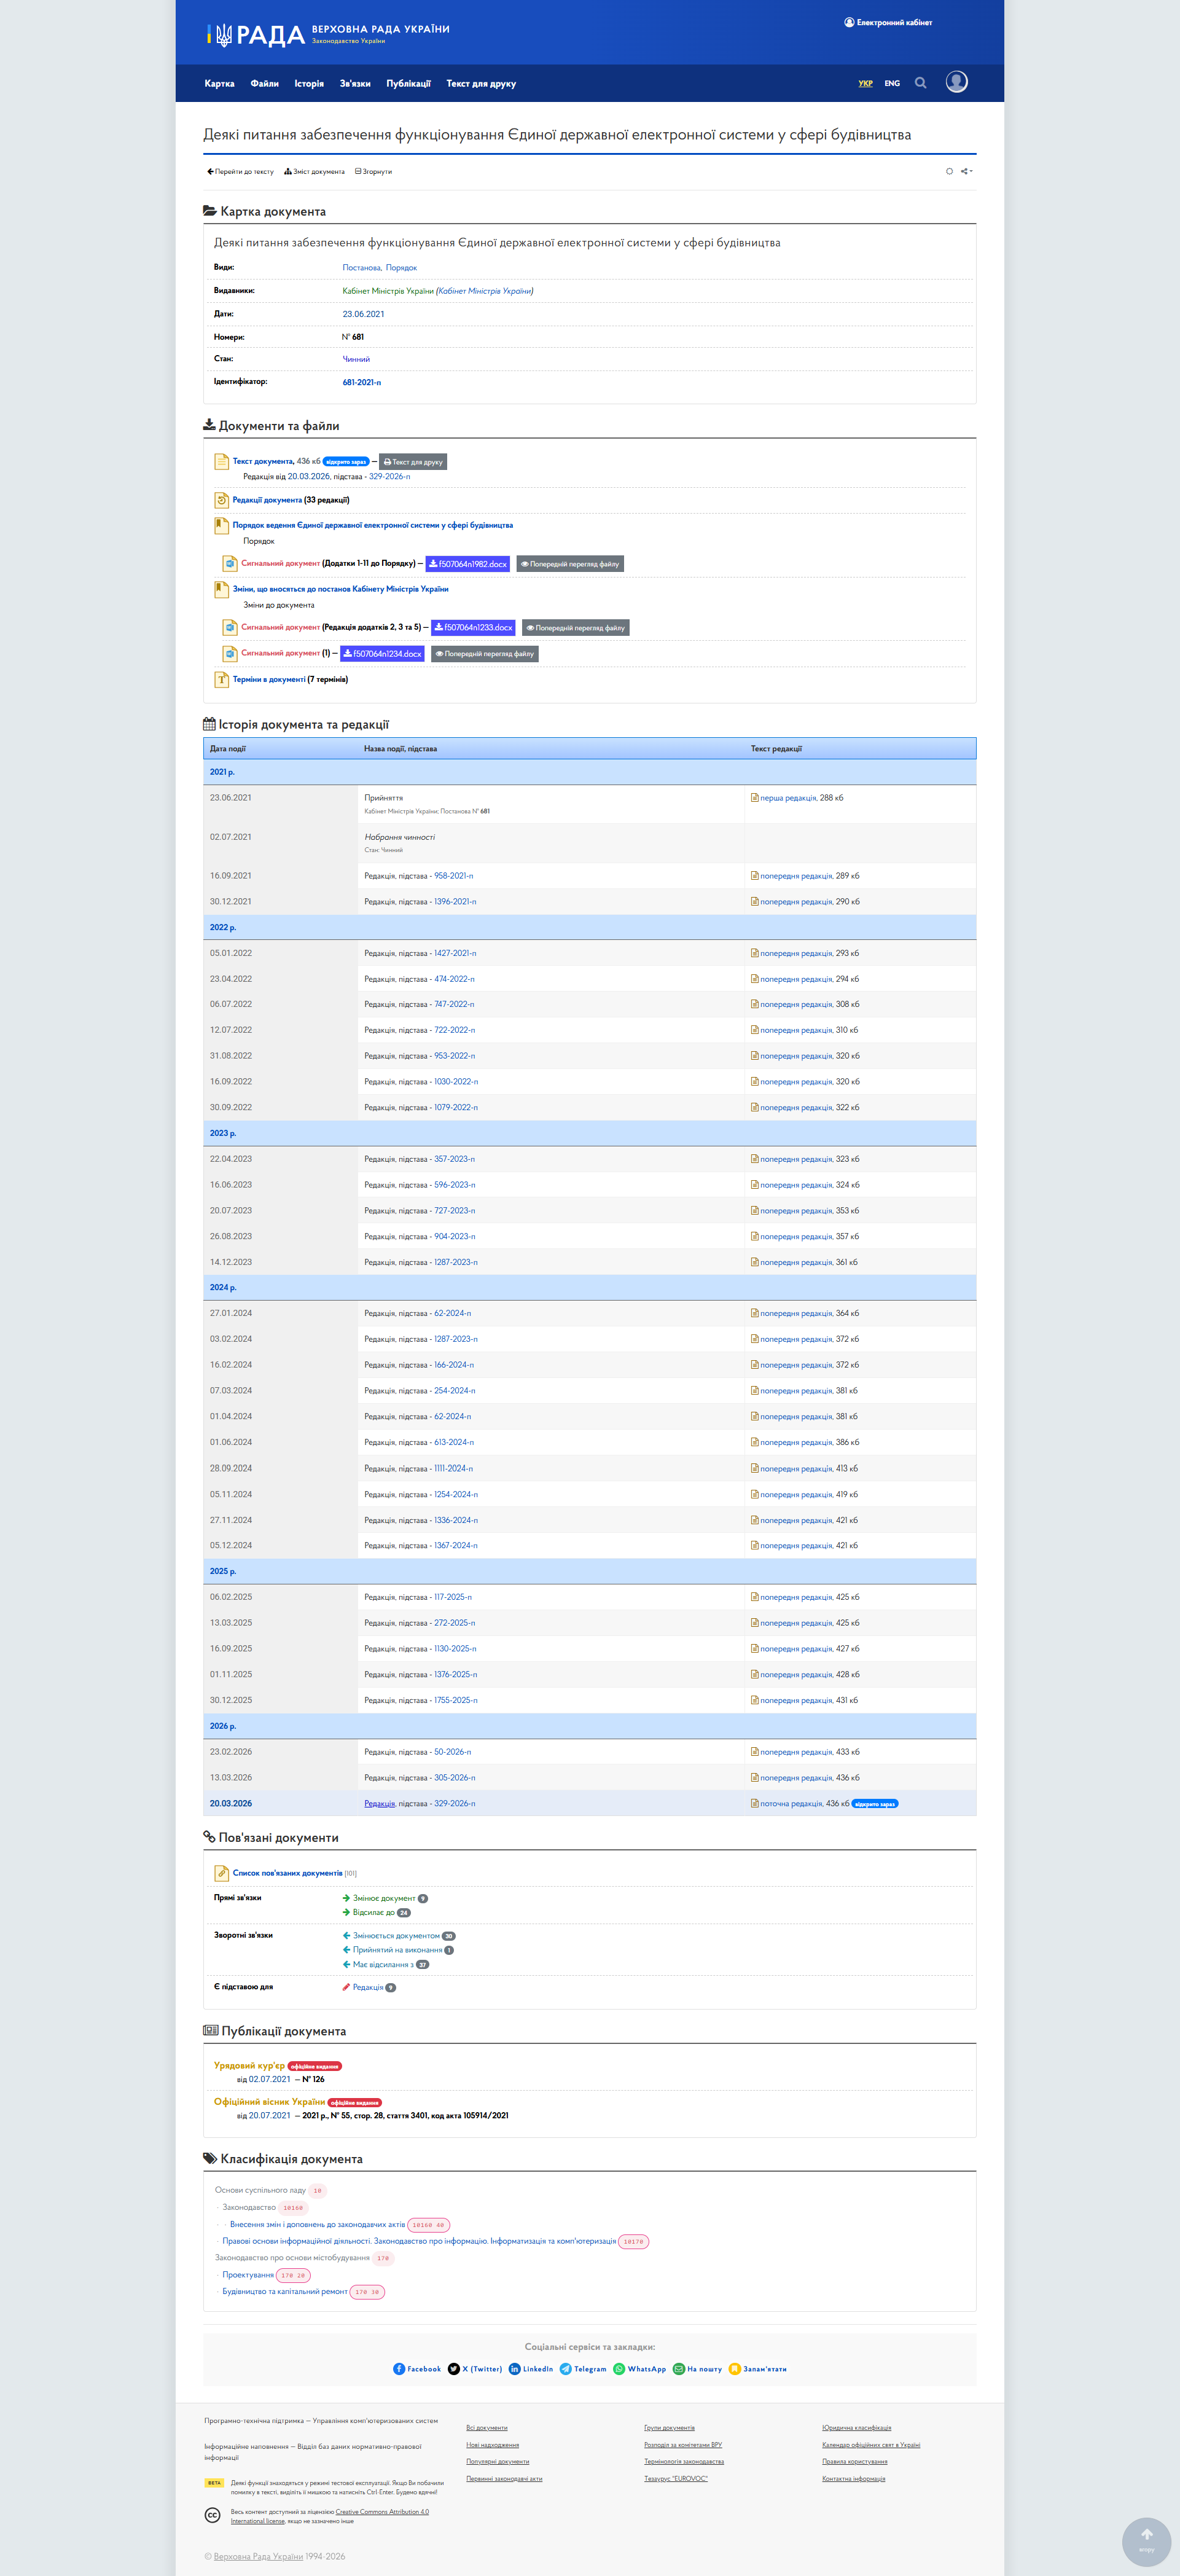
Task: Share on LinkedIn
Action: 531,2369
